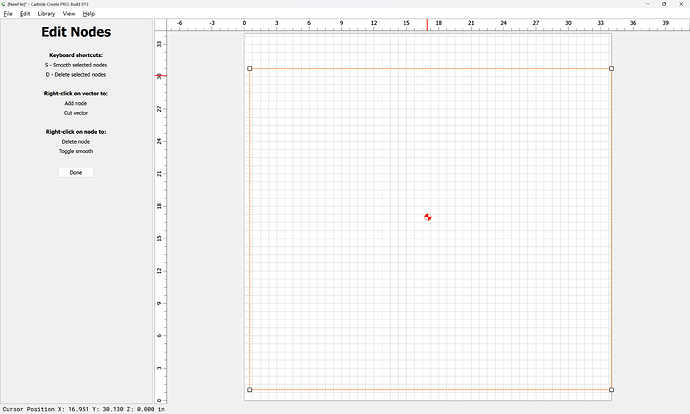690x414 pixels.
Task: Open the File menu
Action: tap(8, 14)
